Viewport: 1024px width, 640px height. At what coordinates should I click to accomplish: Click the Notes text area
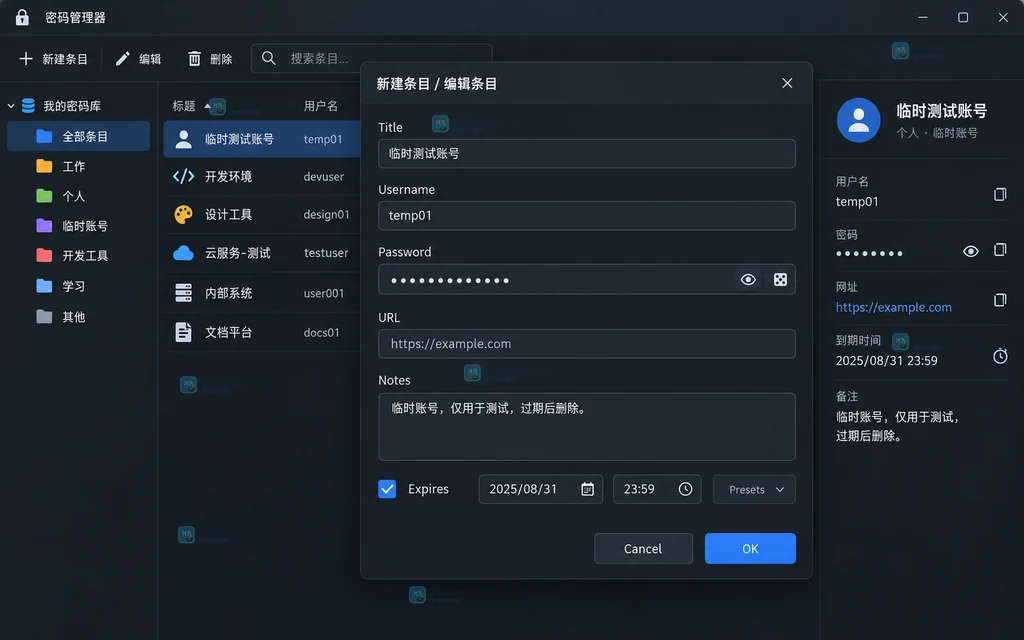coord(586,426)
